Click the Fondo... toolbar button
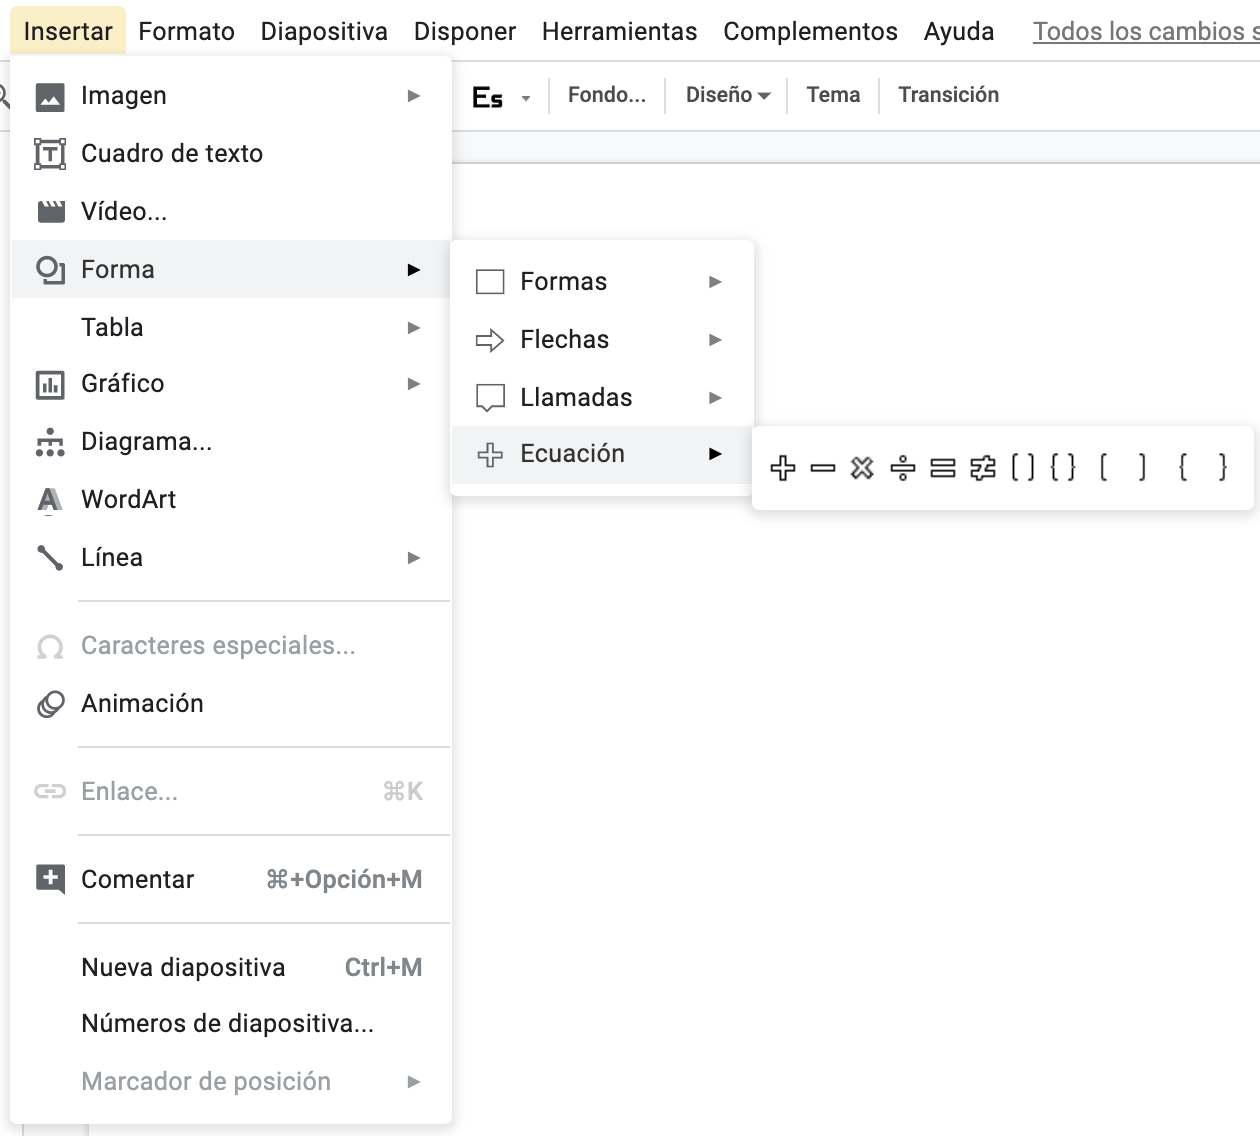The height and width of the screenshot is (1136, 1260). point(606,95)
